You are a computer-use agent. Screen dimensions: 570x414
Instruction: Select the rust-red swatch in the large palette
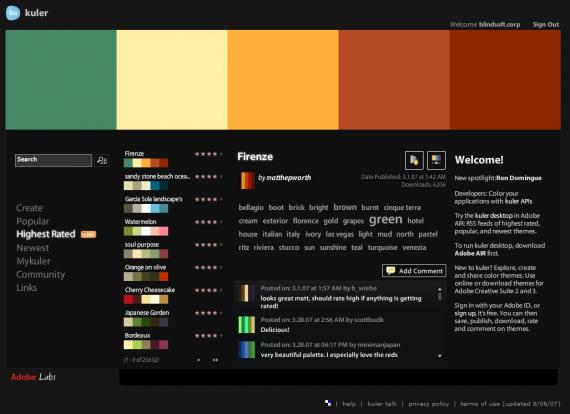(394, 80)
